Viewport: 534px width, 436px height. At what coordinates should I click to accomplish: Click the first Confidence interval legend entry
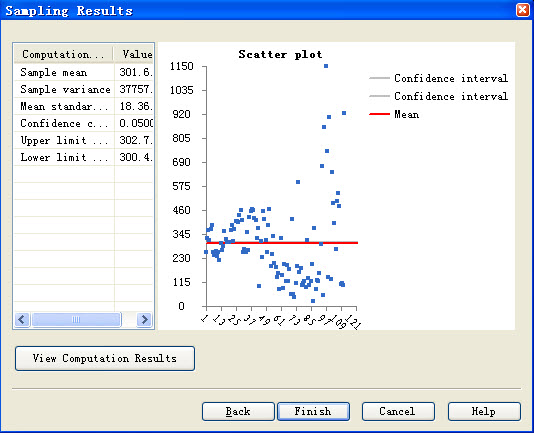point(439,78)
